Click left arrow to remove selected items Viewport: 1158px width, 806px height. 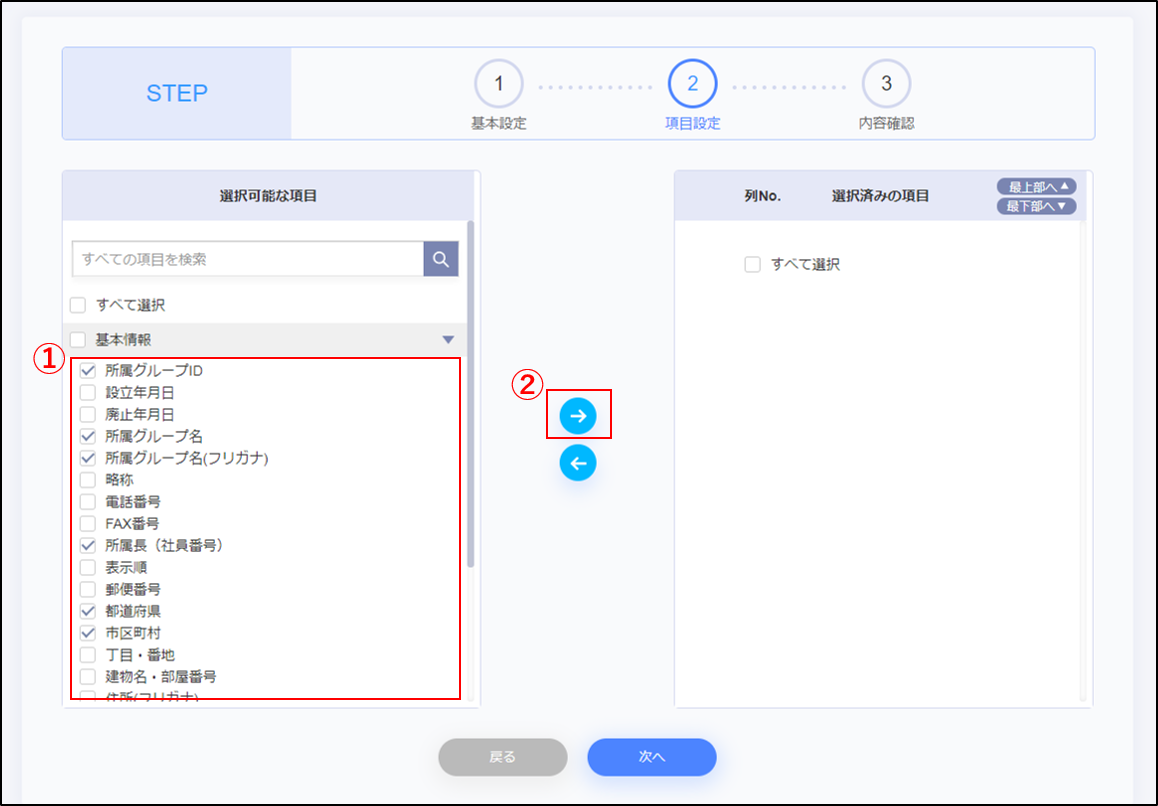point(578,463)
